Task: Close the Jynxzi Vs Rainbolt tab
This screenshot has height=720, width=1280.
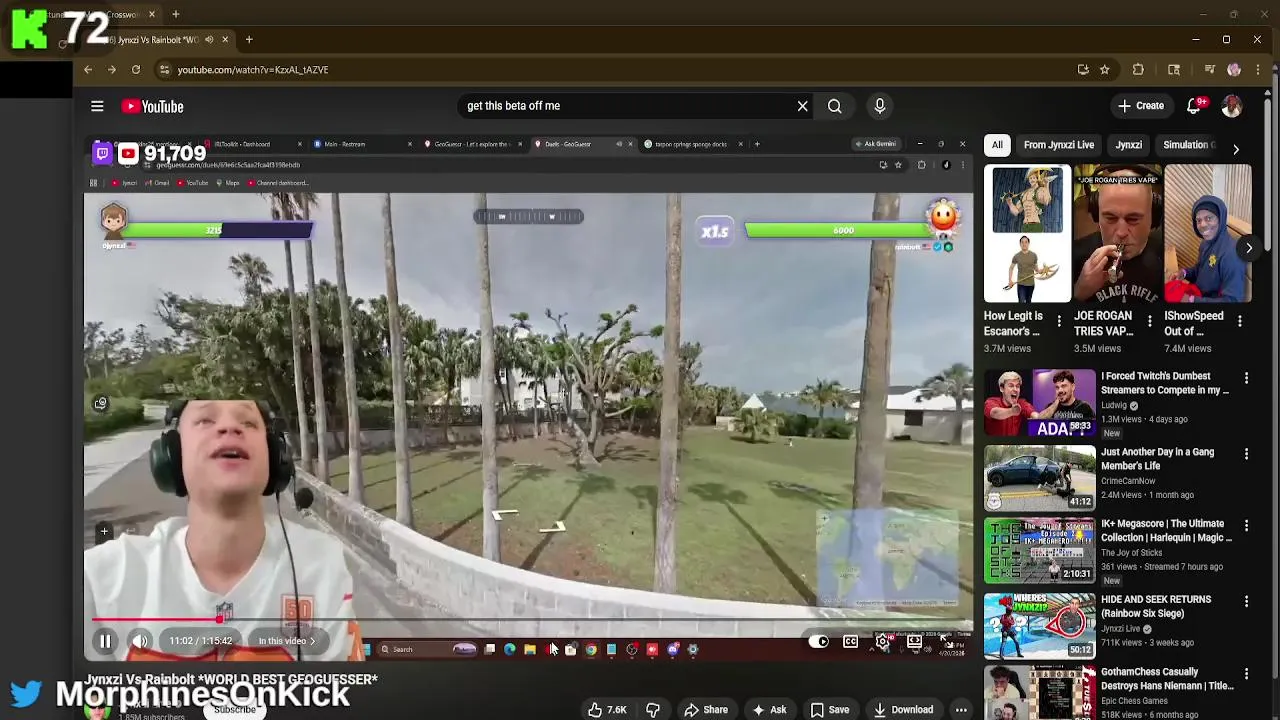Action: (225, 40)
